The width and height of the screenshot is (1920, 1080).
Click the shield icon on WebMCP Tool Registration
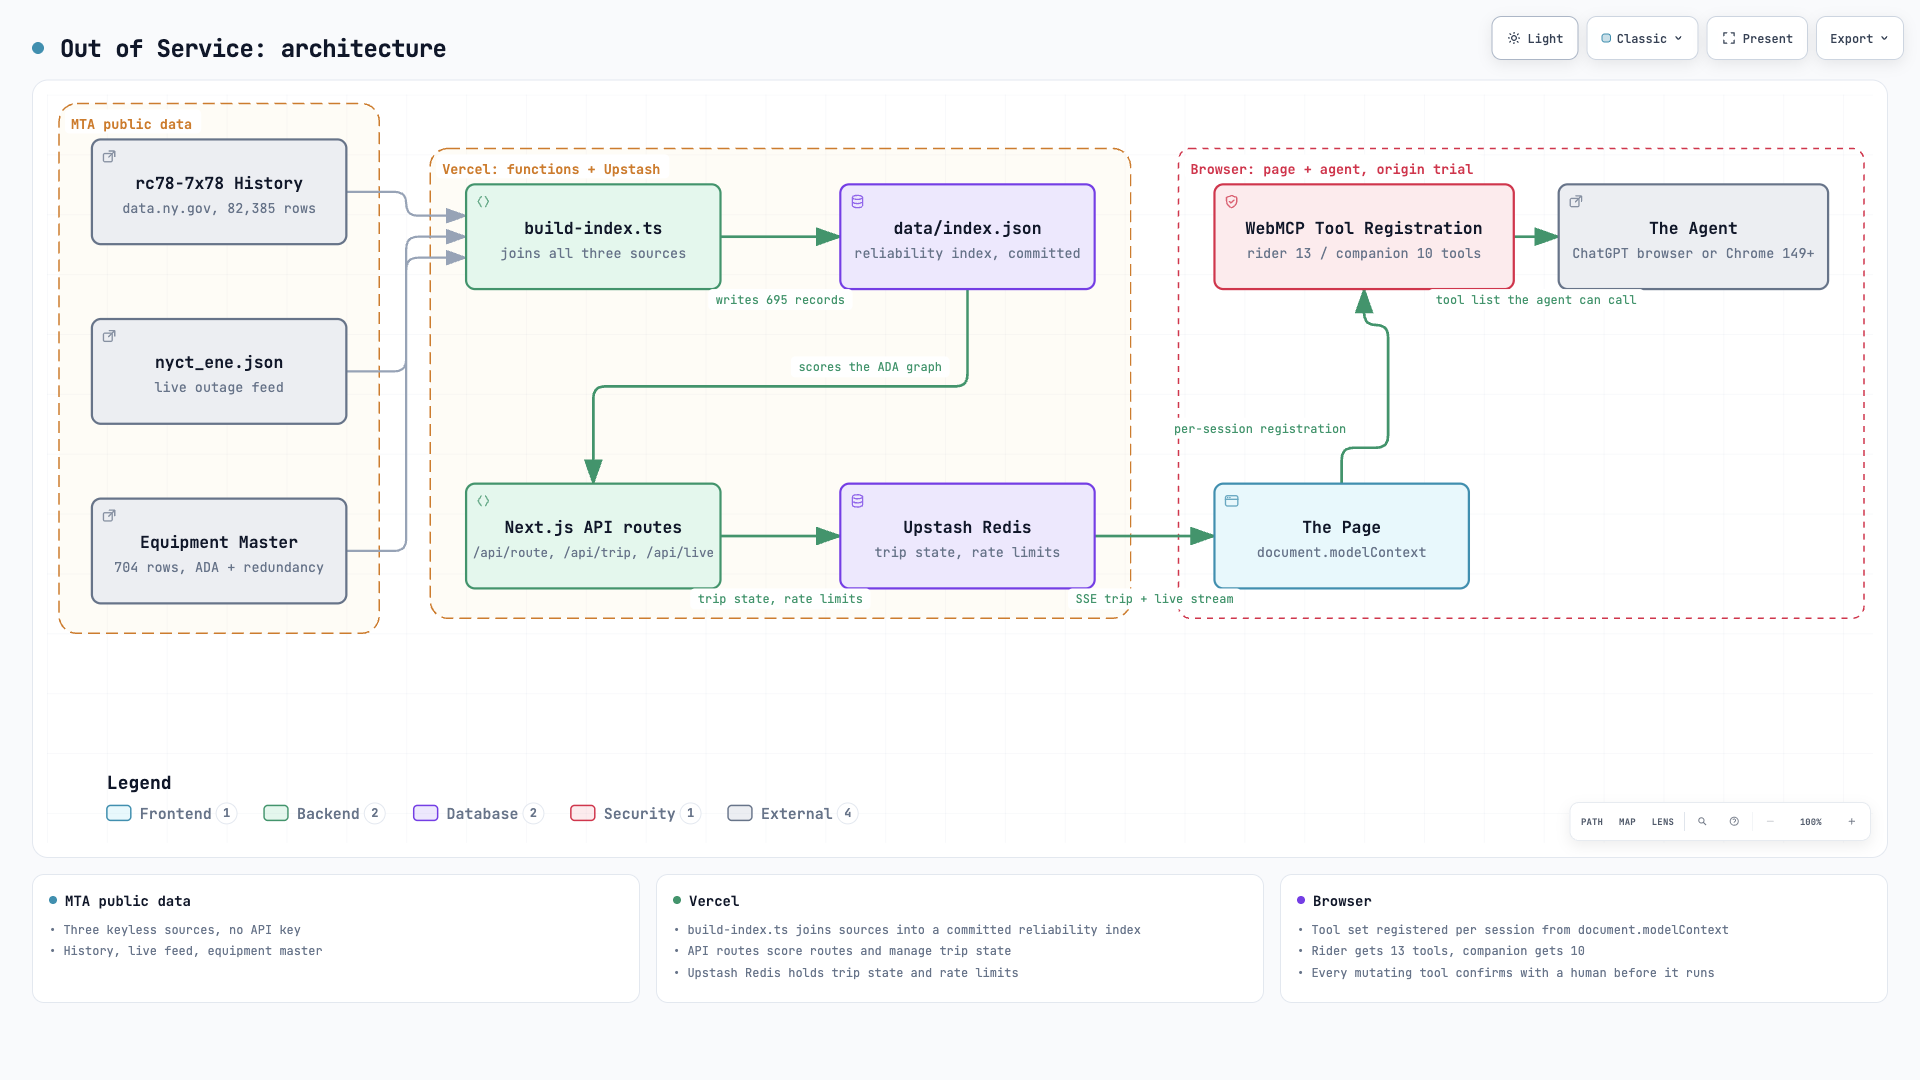point(1232,201)
